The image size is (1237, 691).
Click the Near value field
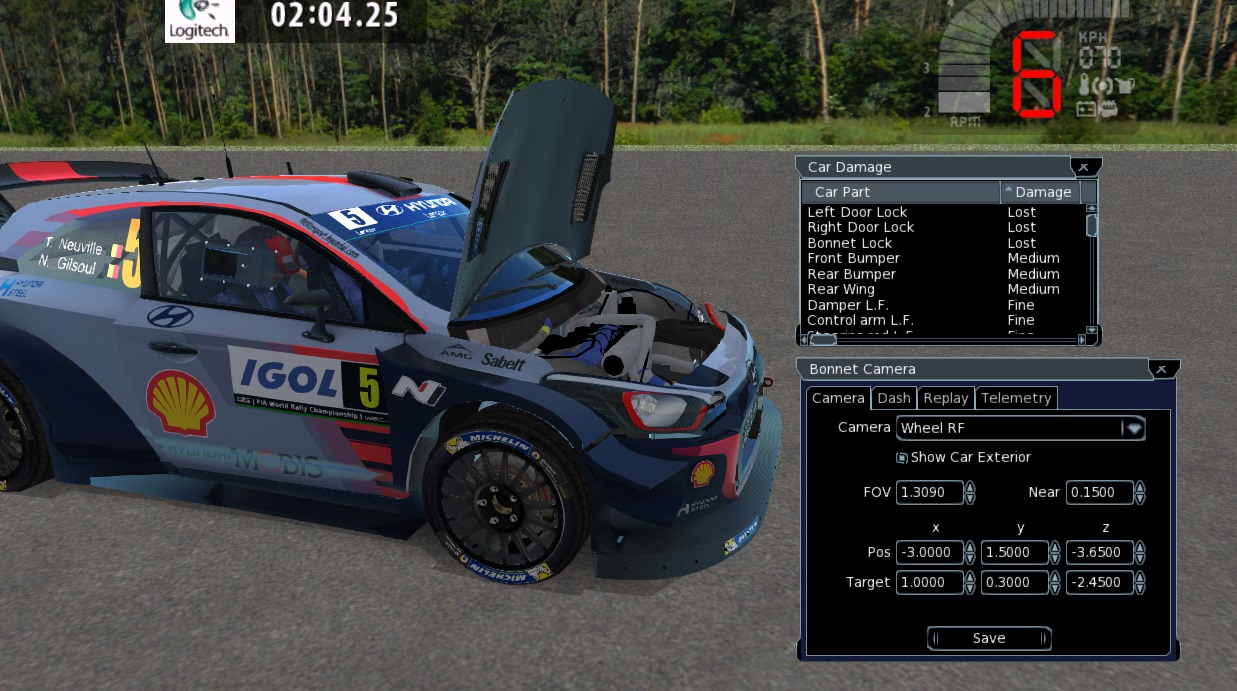click(1100, 492)
